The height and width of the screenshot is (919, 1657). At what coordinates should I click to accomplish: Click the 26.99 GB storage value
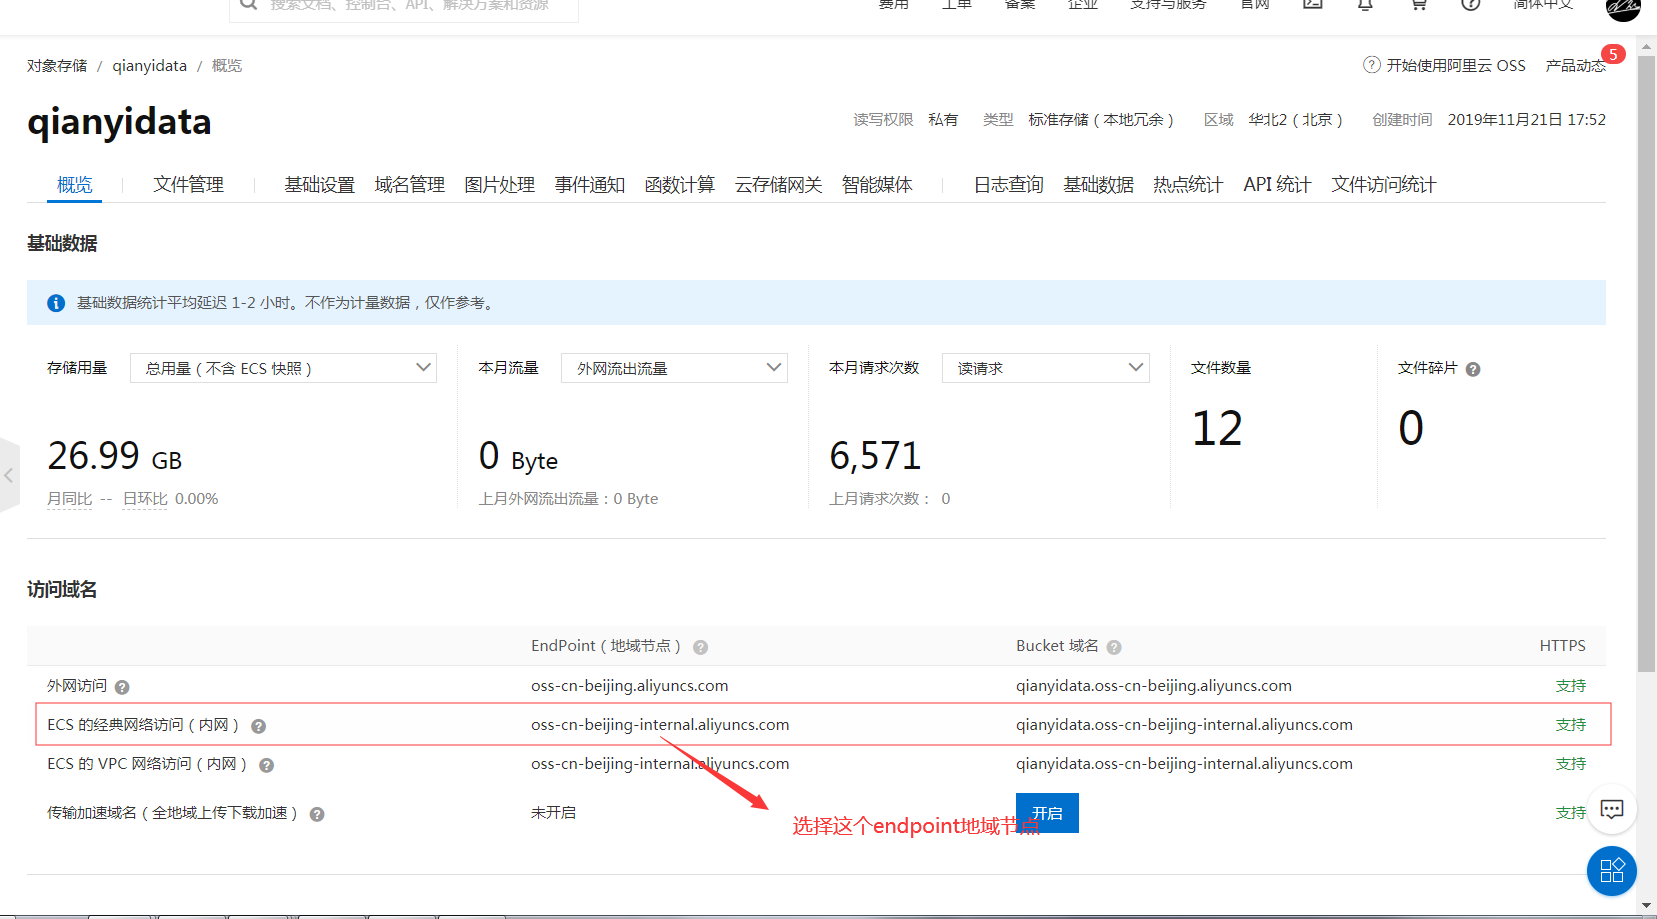pos(115,456)
